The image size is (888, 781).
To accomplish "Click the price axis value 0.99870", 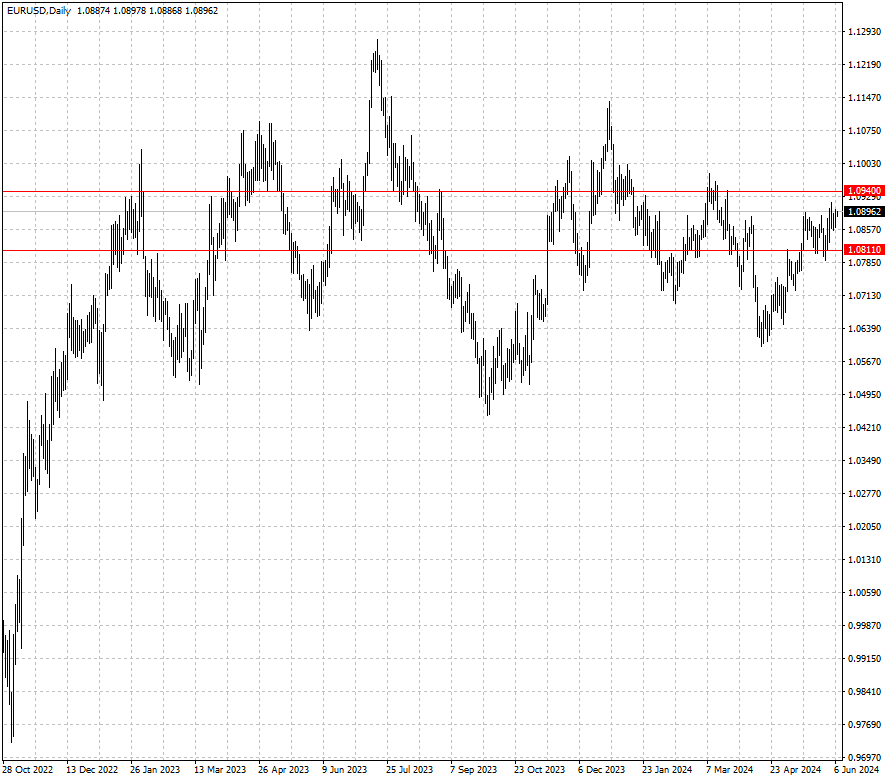I will (864, 626).
